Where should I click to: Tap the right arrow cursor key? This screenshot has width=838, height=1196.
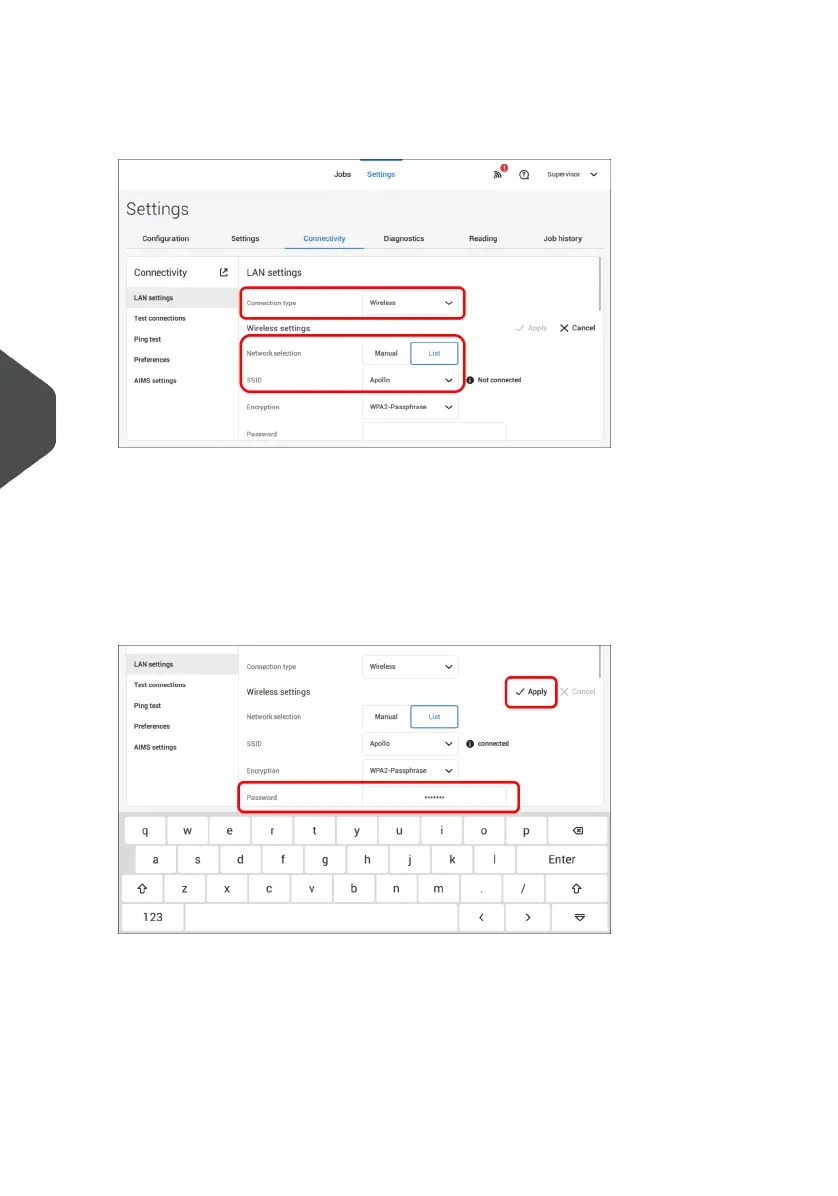pyautogui.click(x=528, y=917)
